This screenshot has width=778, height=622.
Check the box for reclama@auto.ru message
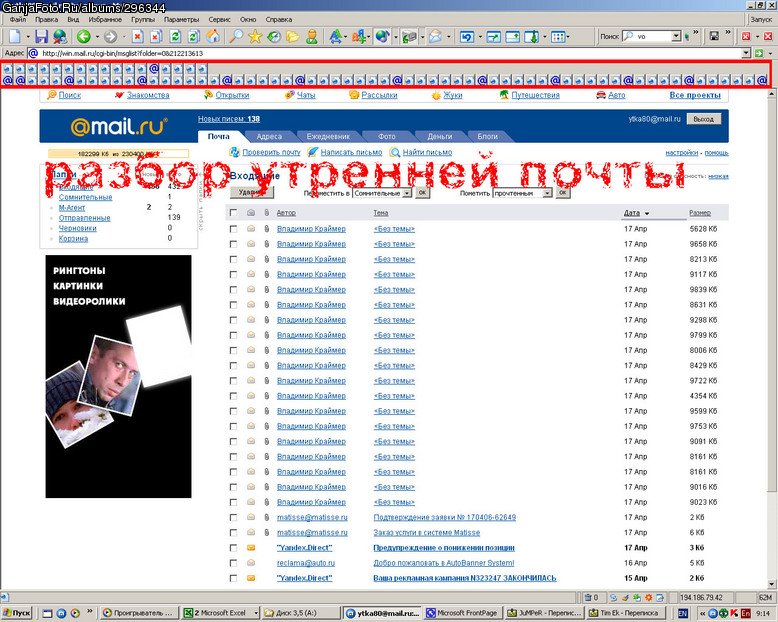(233, 563)
